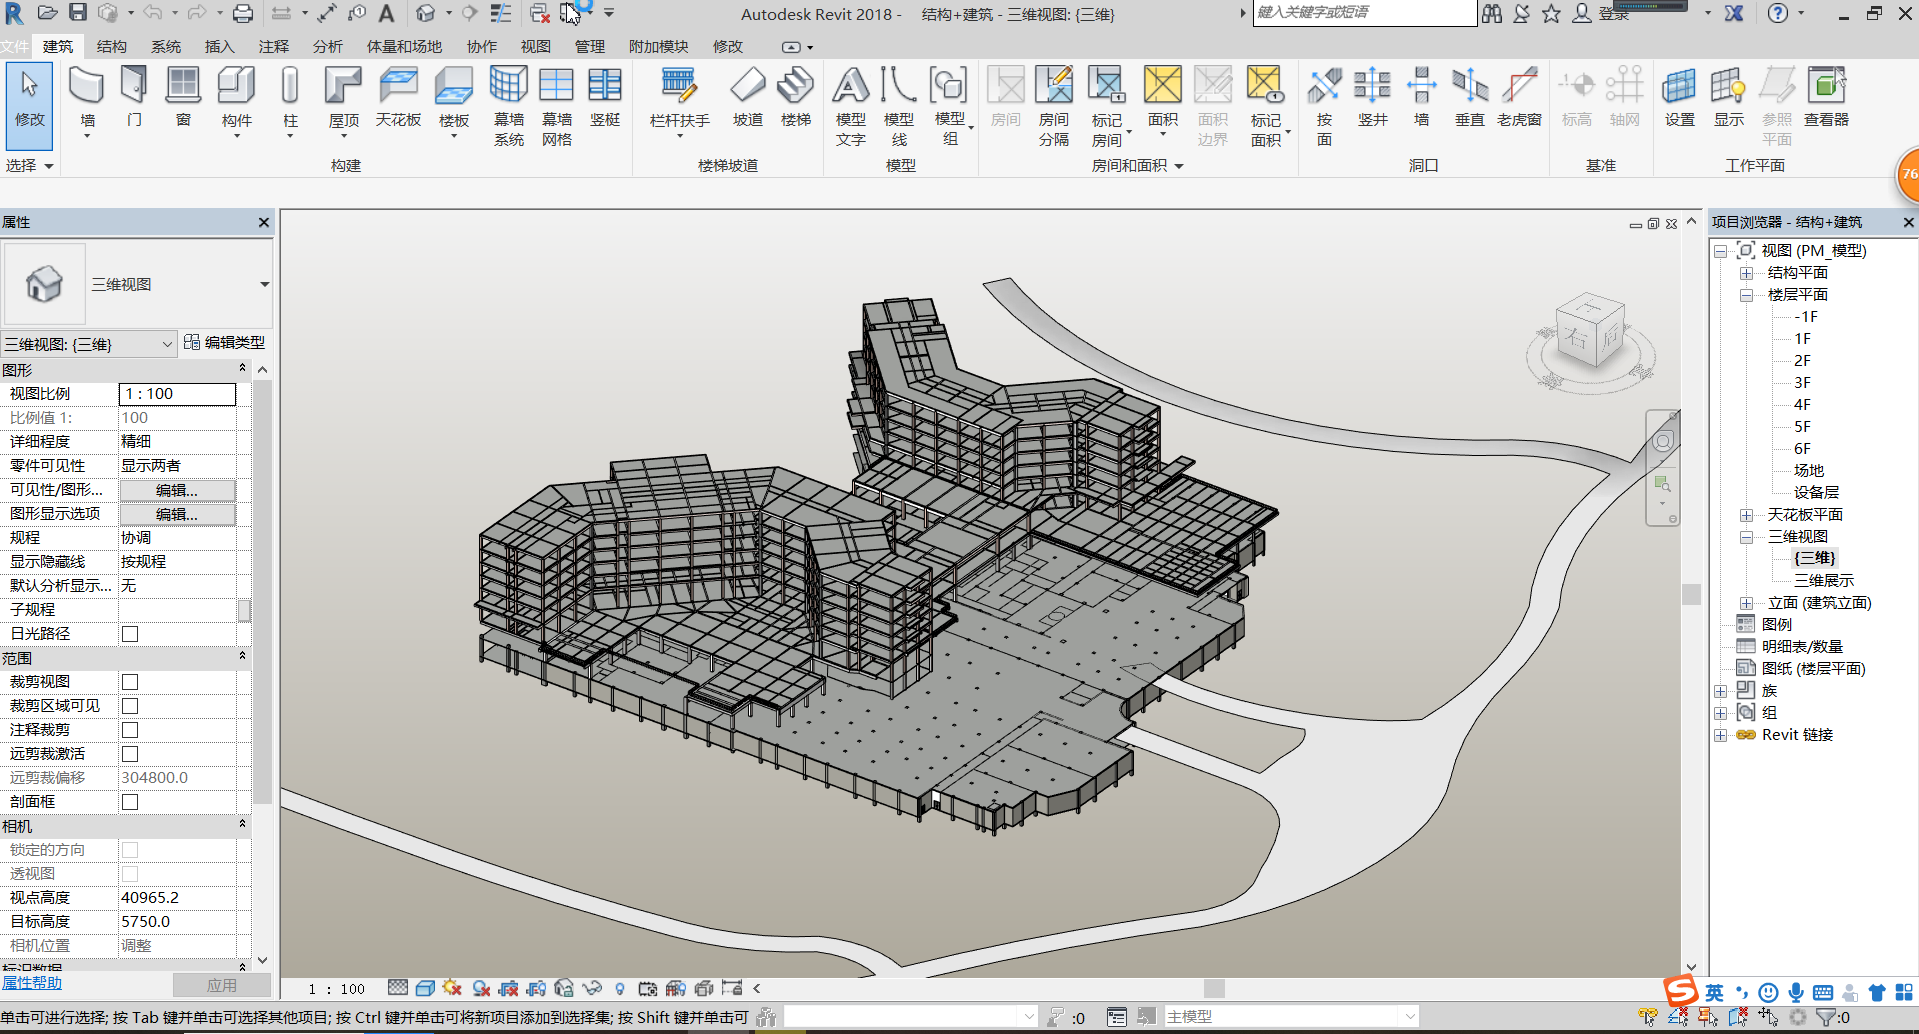Select the Tag Room (标记房间) tool
This screenshot has height=1034, width=1919.
1108,105
